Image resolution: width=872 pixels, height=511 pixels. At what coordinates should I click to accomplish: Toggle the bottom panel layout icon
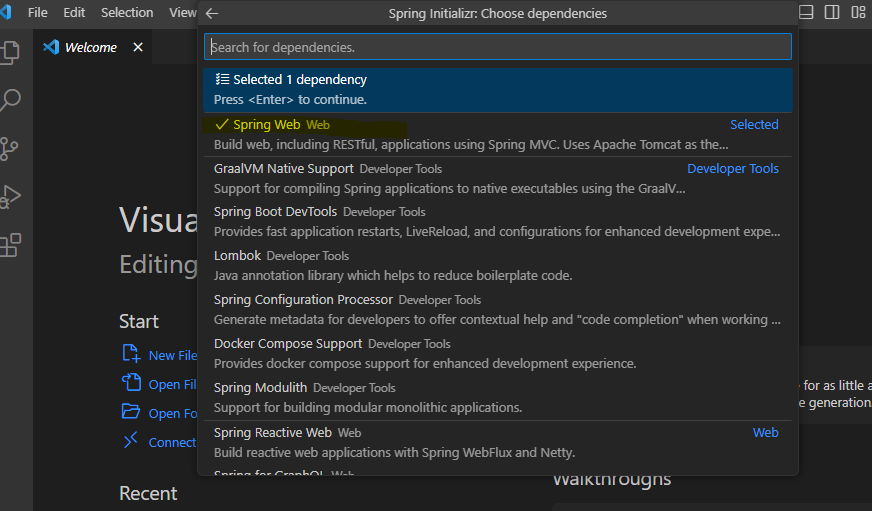click(x=806, y=12)
